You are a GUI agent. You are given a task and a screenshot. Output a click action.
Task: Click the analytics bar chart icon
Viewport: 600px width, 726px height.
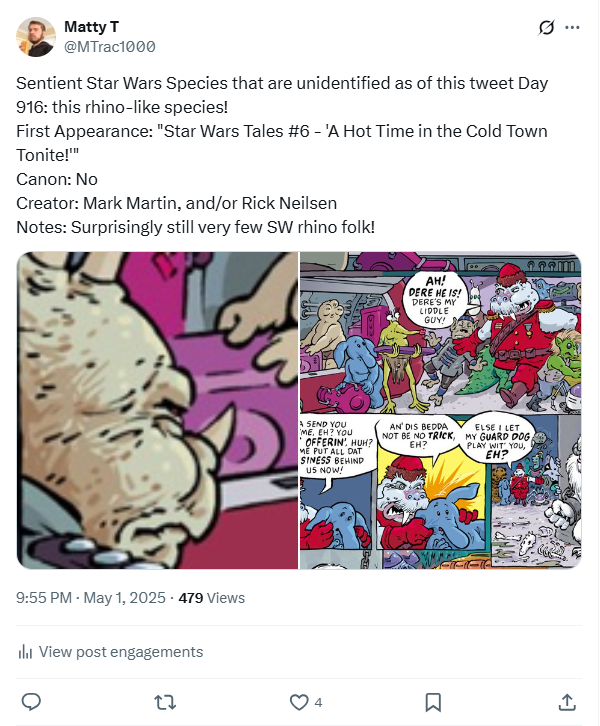coord(25,652)
